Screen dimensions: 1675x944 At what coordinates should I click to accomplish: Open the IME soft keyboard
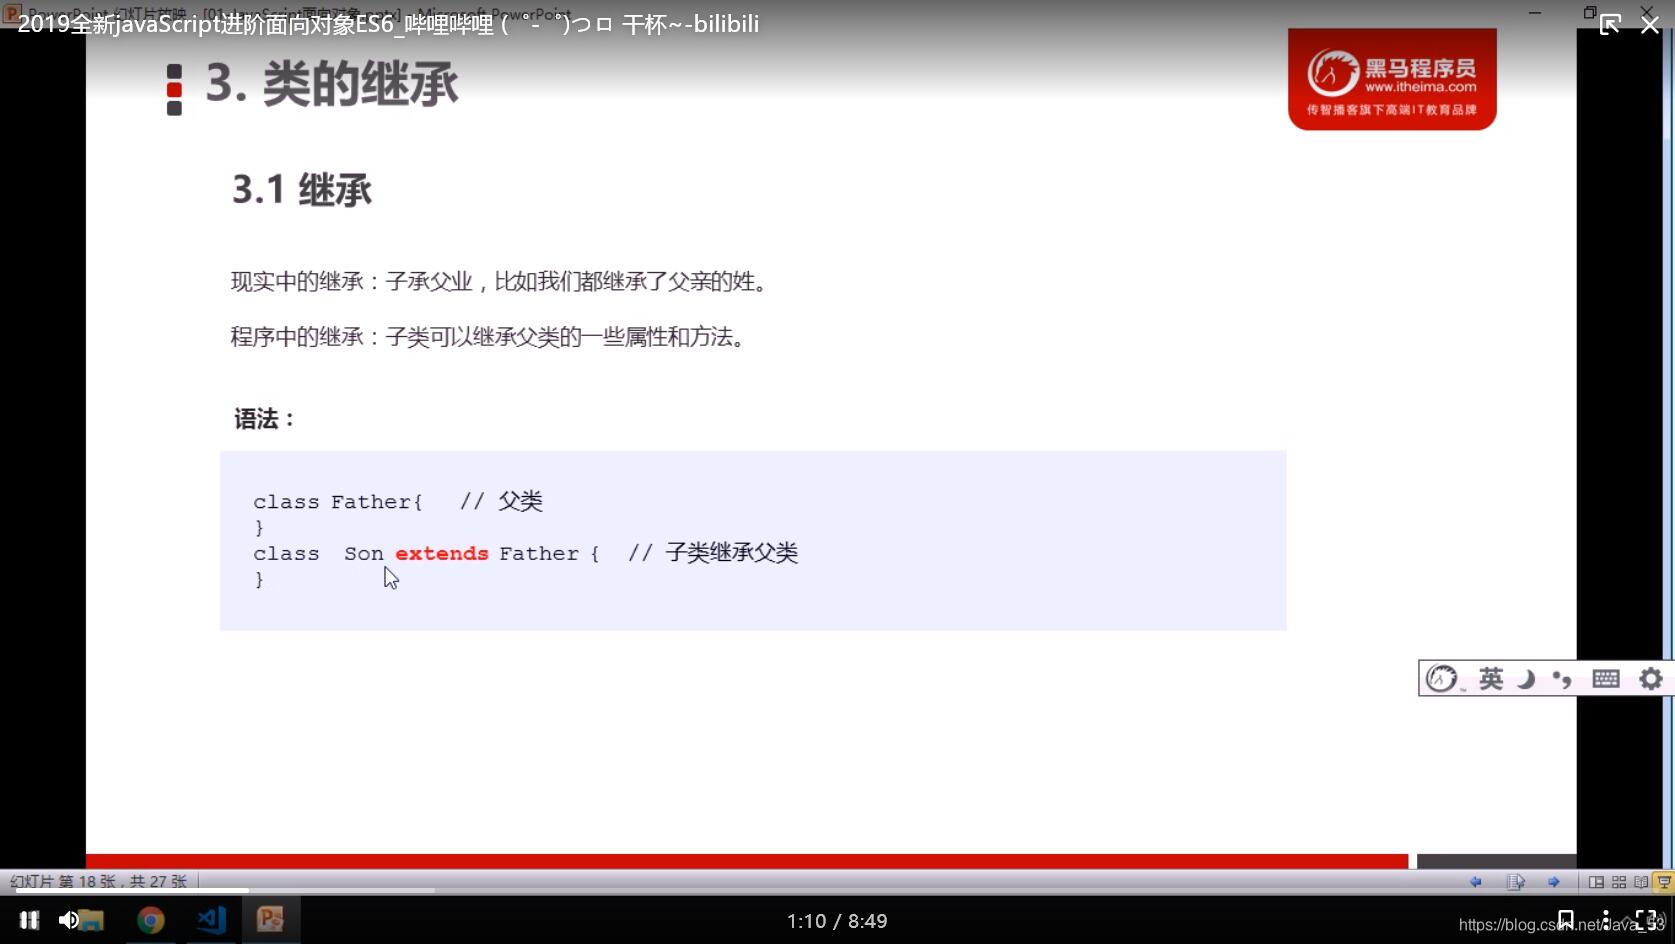pos(1606,679)
